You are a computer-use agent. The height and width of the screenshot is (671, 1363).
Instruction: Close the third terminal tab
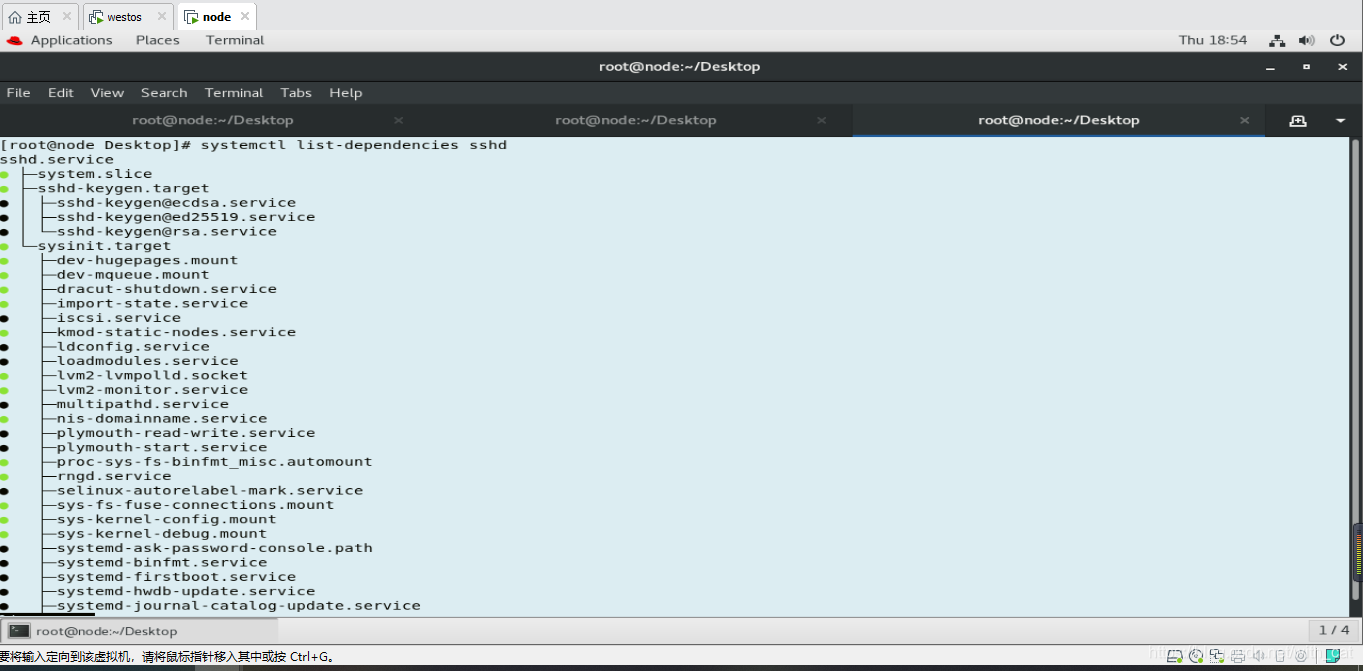click(x=1245, y=120)
